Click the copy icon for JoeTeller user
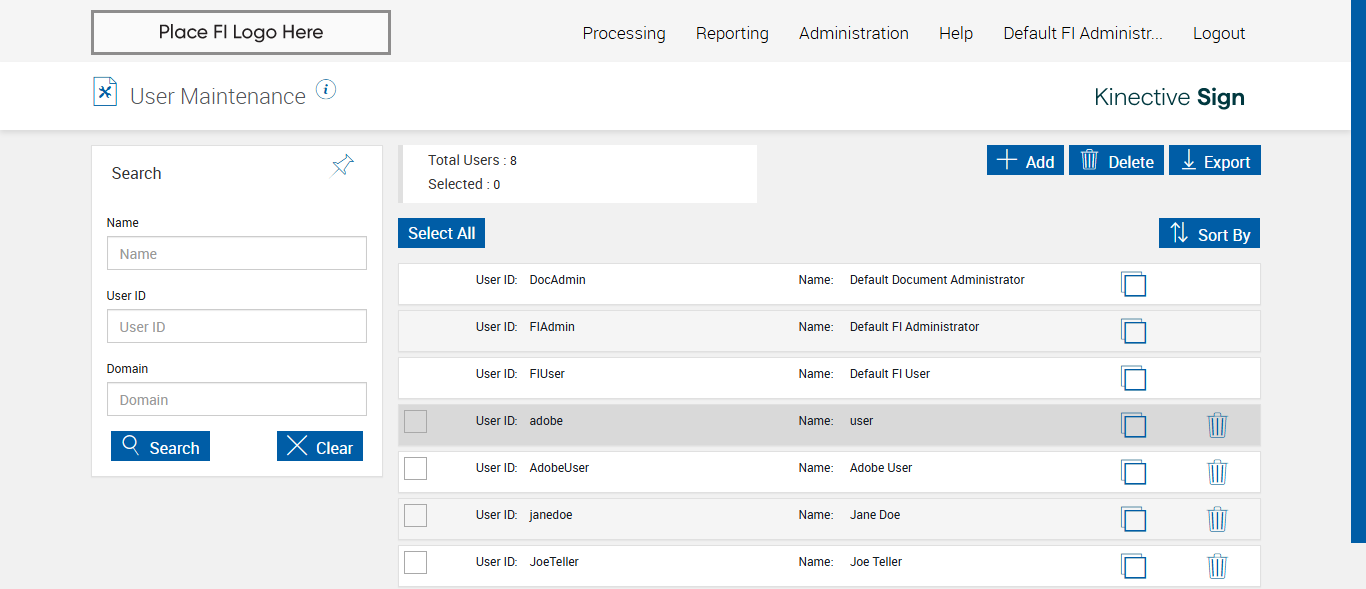The image size is (1366, 589). 1133,566
